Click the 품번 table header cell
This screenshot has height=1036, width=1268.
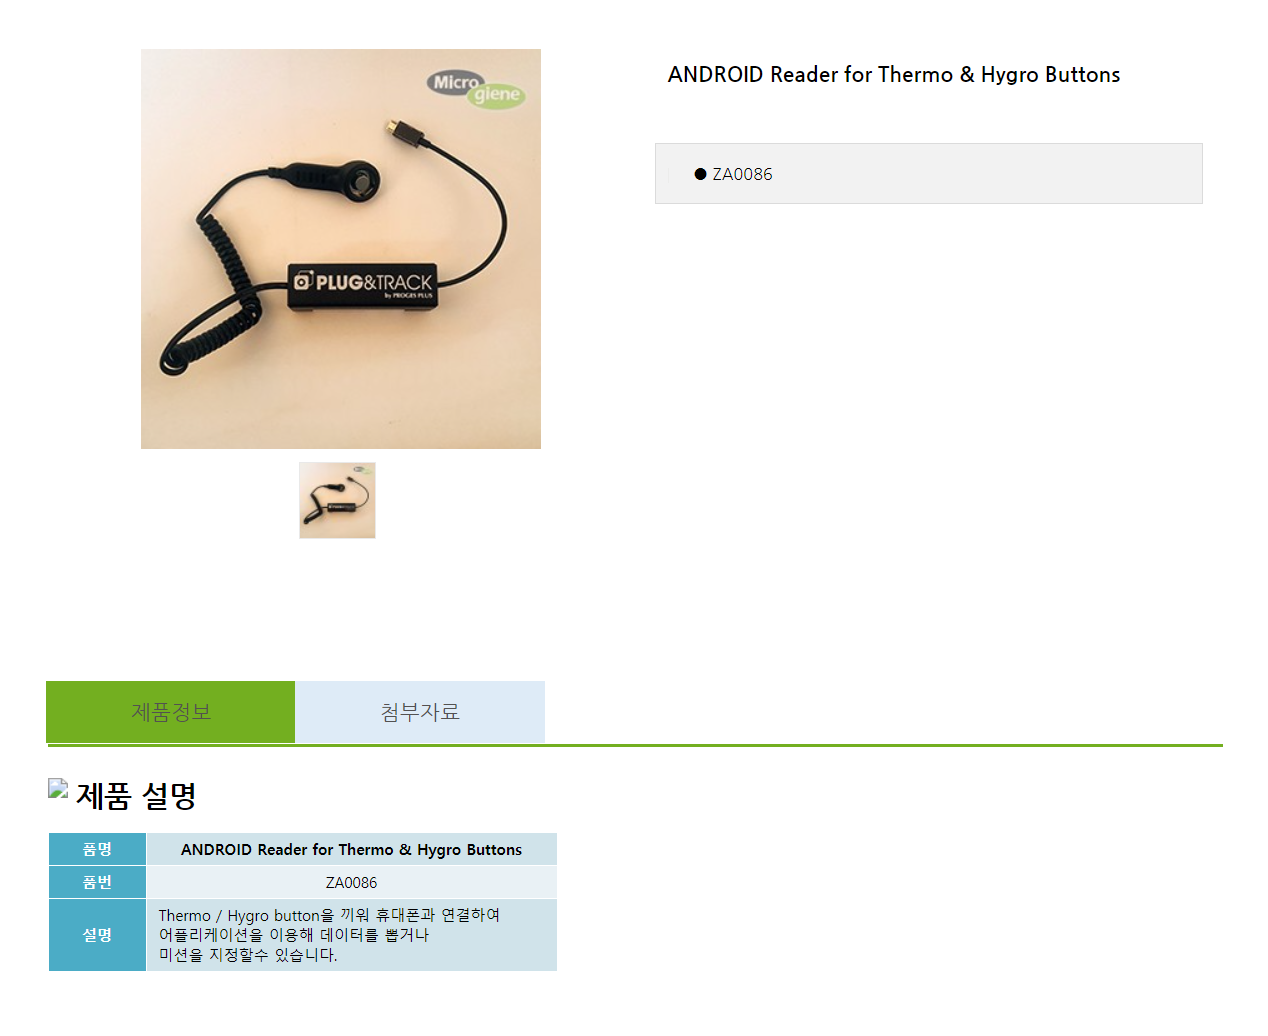coord(97,882)
